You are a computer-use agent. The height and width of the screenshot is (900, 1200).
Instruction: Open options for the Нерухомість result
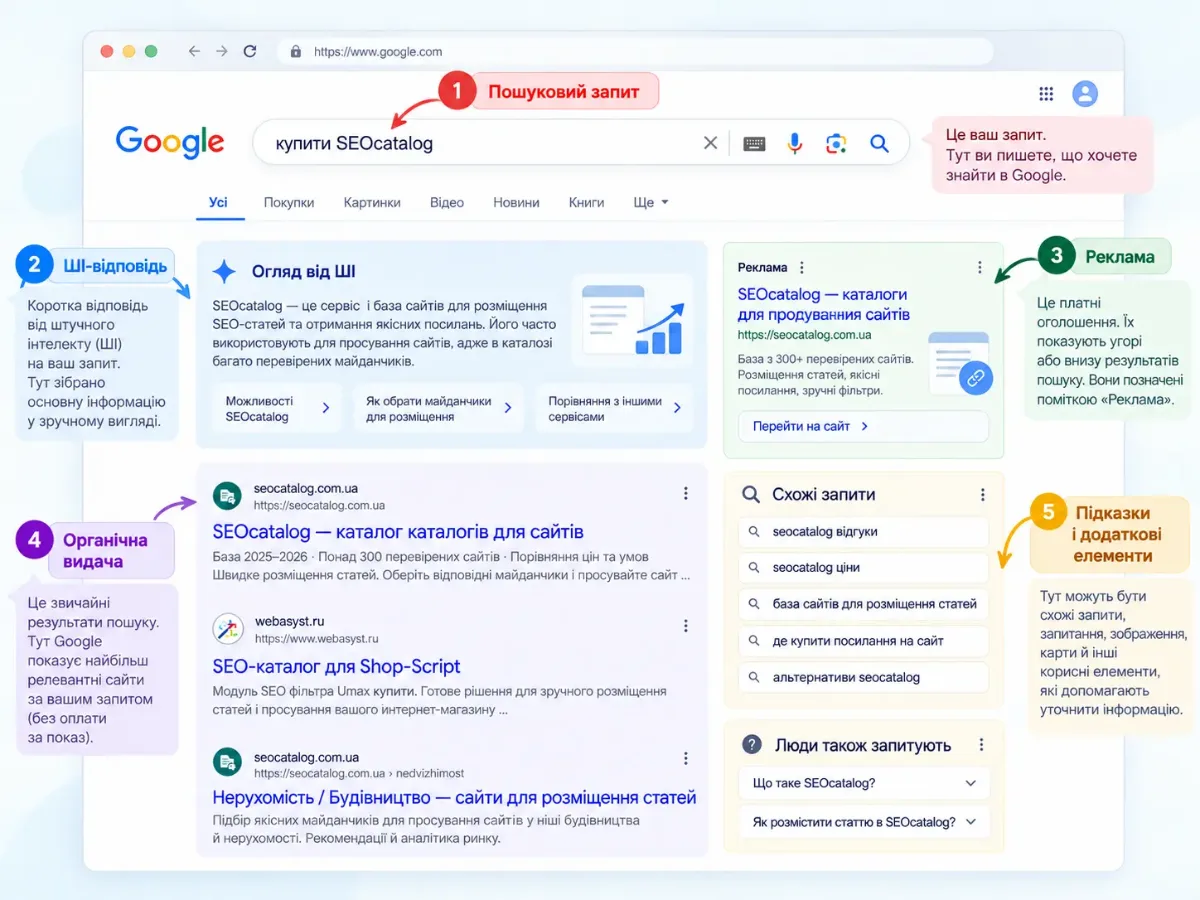(686, 758)
